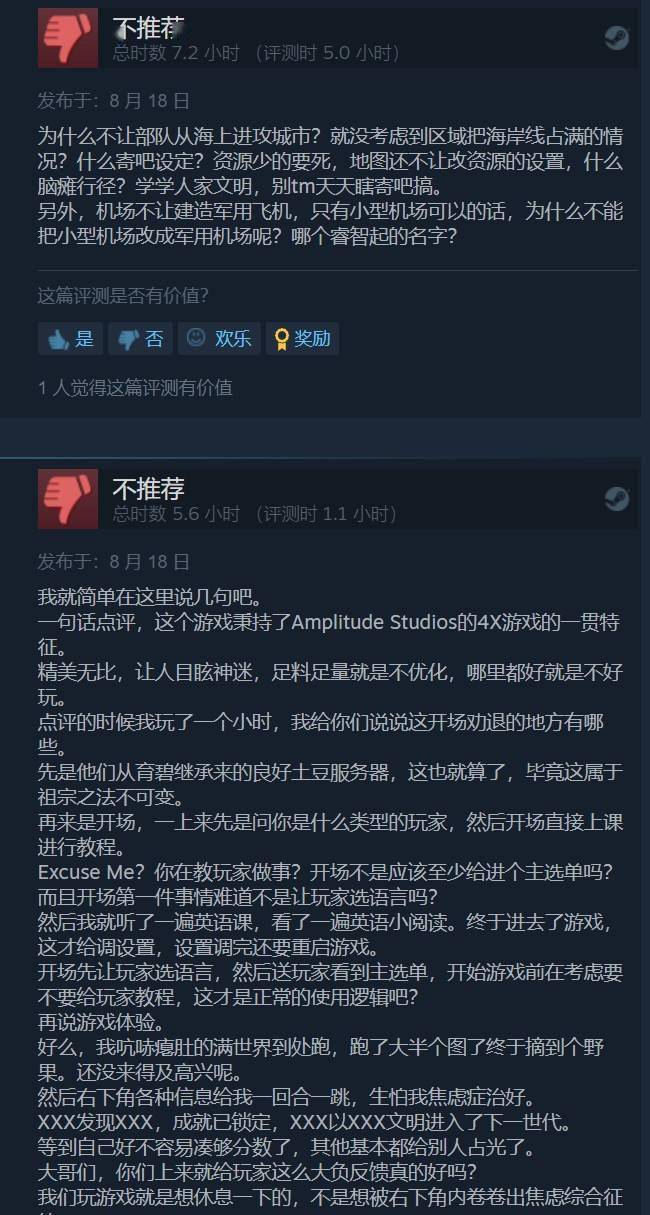The image size is (650, 1215).
Task: Click the Steam logo on second review
Action: pyautogui.click(x=616, y=499)
